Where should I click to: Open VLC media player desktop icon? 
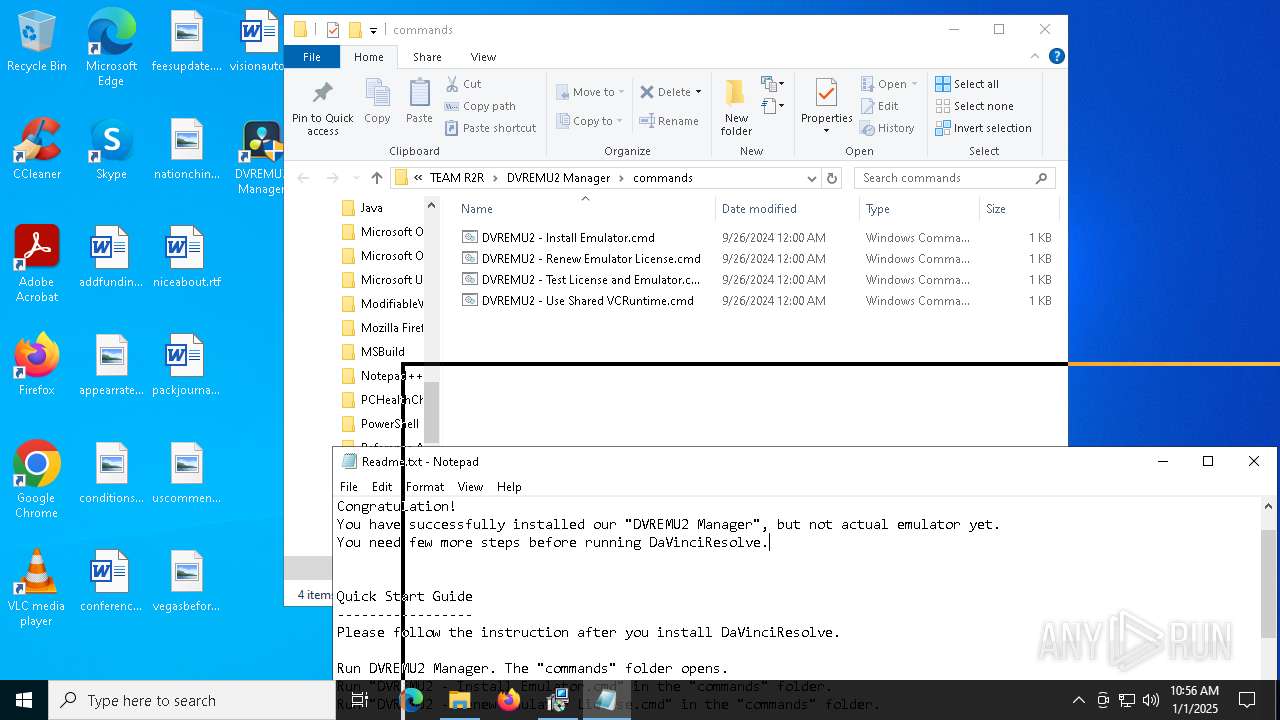coord(37,588)
